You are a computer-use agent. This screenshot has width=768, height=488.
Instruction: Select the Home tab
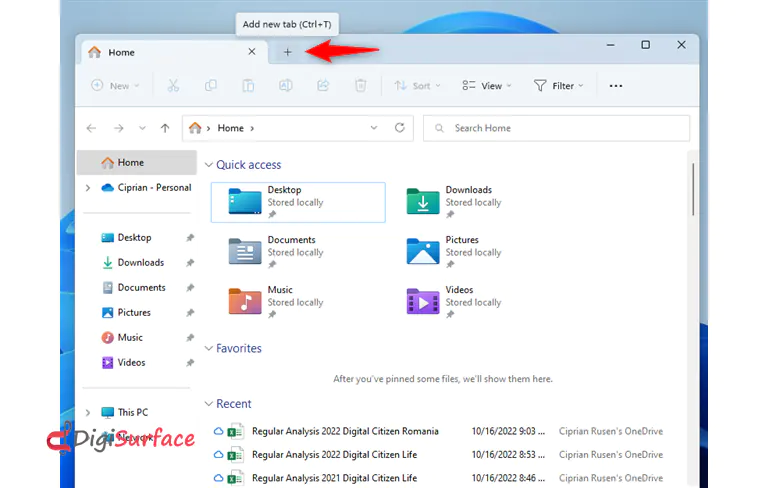click(174, 52)
